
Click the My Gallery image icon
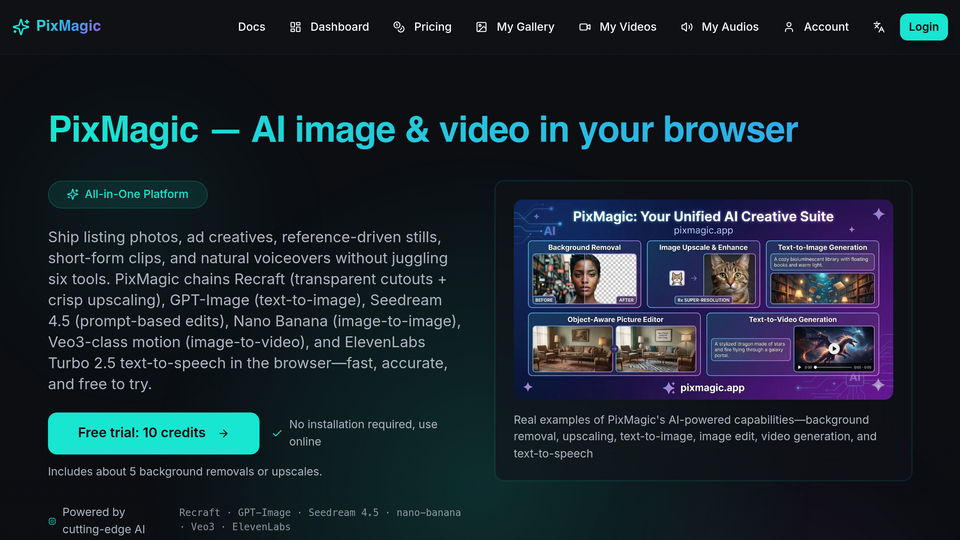481,27
